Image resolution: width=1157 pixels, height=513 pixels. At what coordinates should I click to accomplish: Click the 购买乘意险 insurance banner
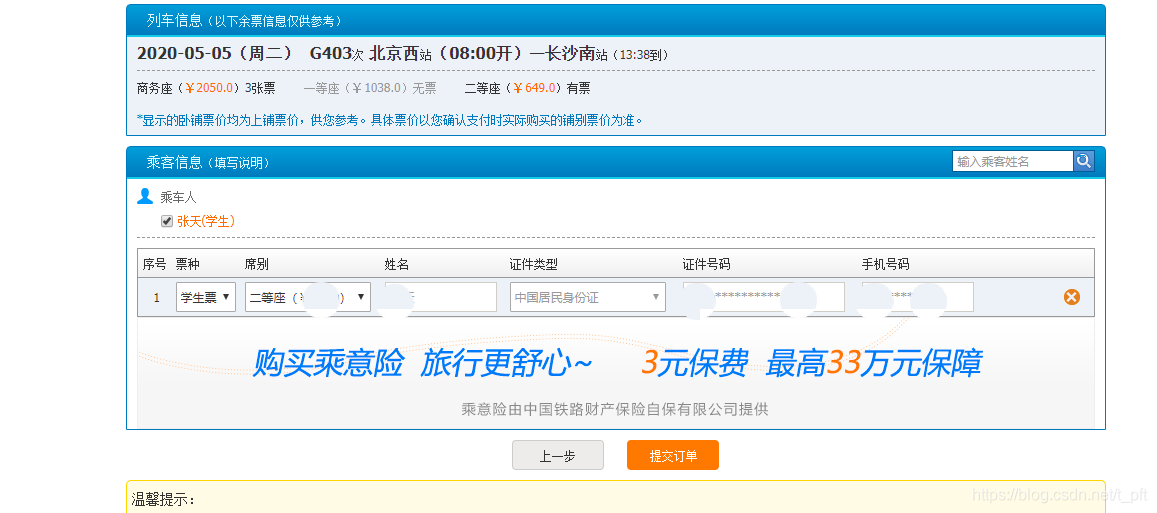pyautogui.click(x=615, y=373)
